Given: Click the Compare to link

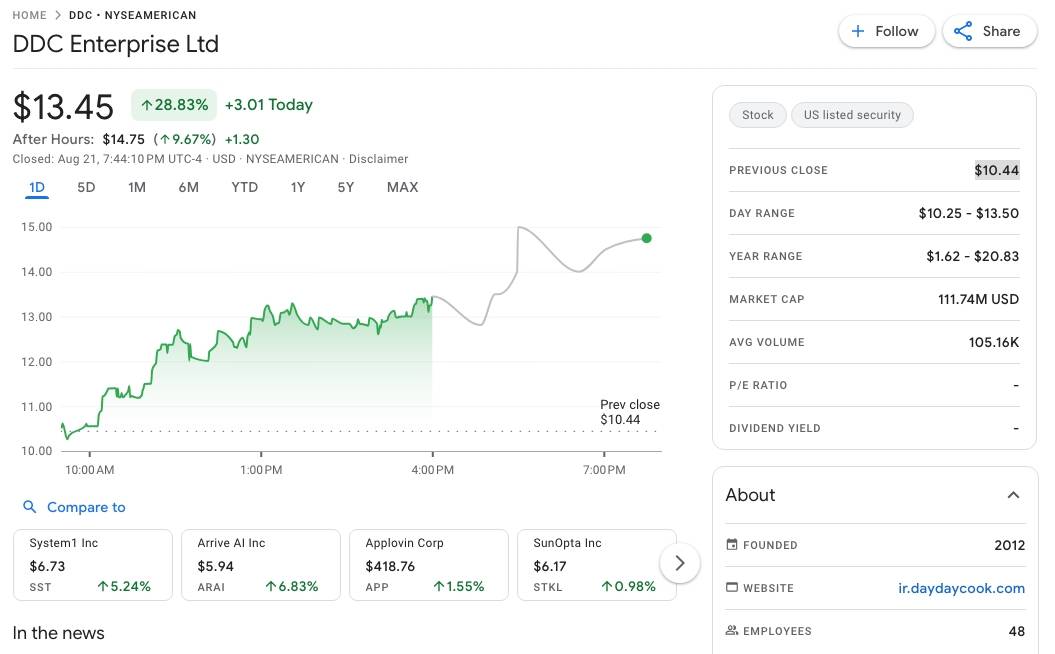Looking at the screenshot, I should (x=86, y=507).
